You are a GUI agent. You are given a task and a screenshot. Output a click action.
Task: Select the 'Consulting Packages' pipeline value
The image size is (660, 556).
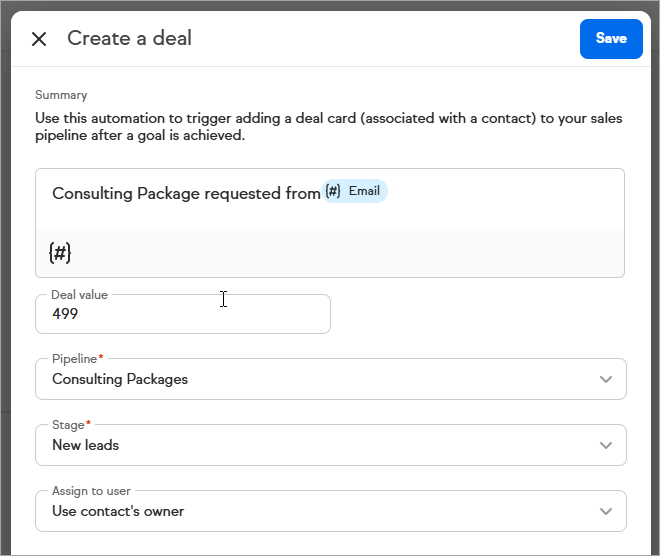click(x=120, y=380)
